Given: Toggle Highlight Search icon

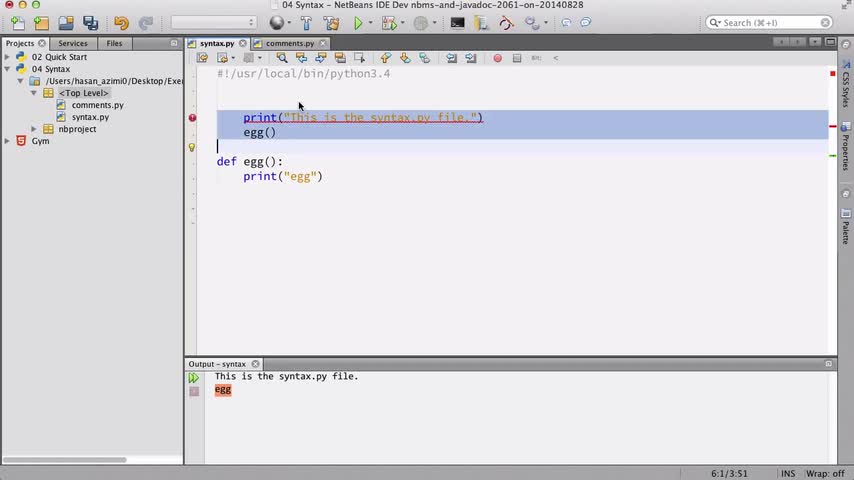Looking at the screenshot, I should point(340,58).
